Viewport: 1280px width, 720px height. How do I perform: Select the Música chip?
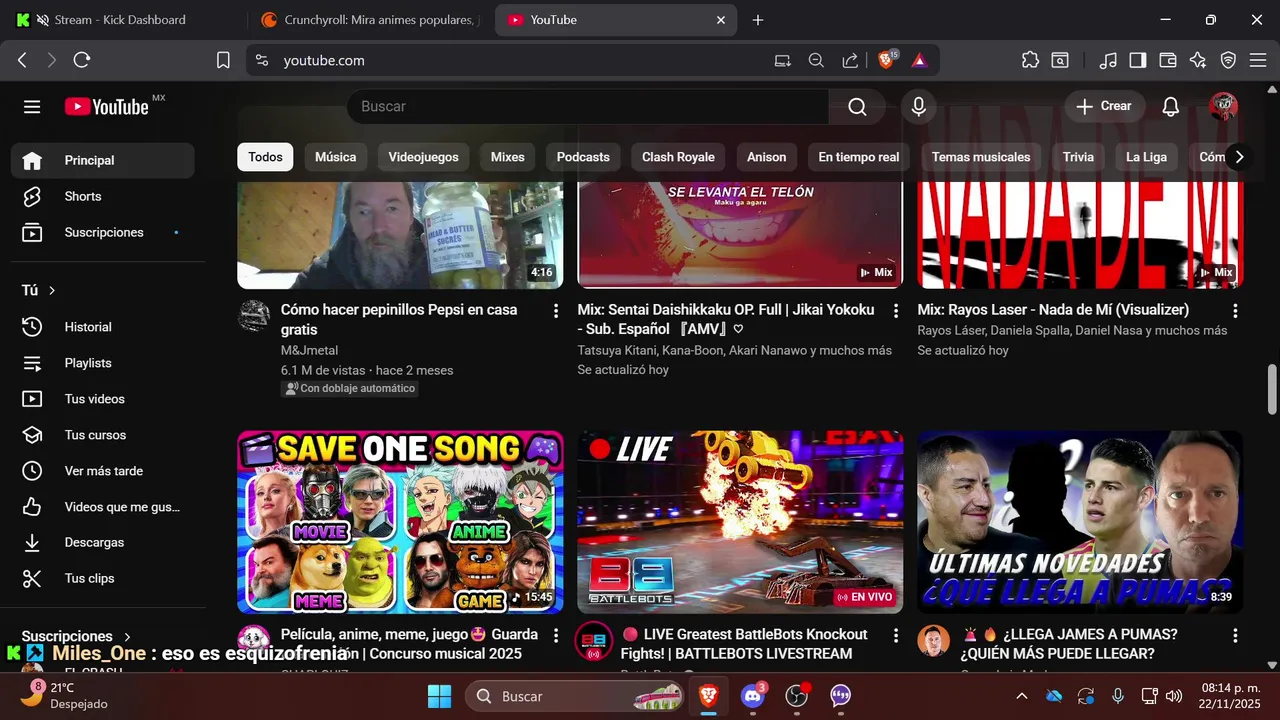335,157
